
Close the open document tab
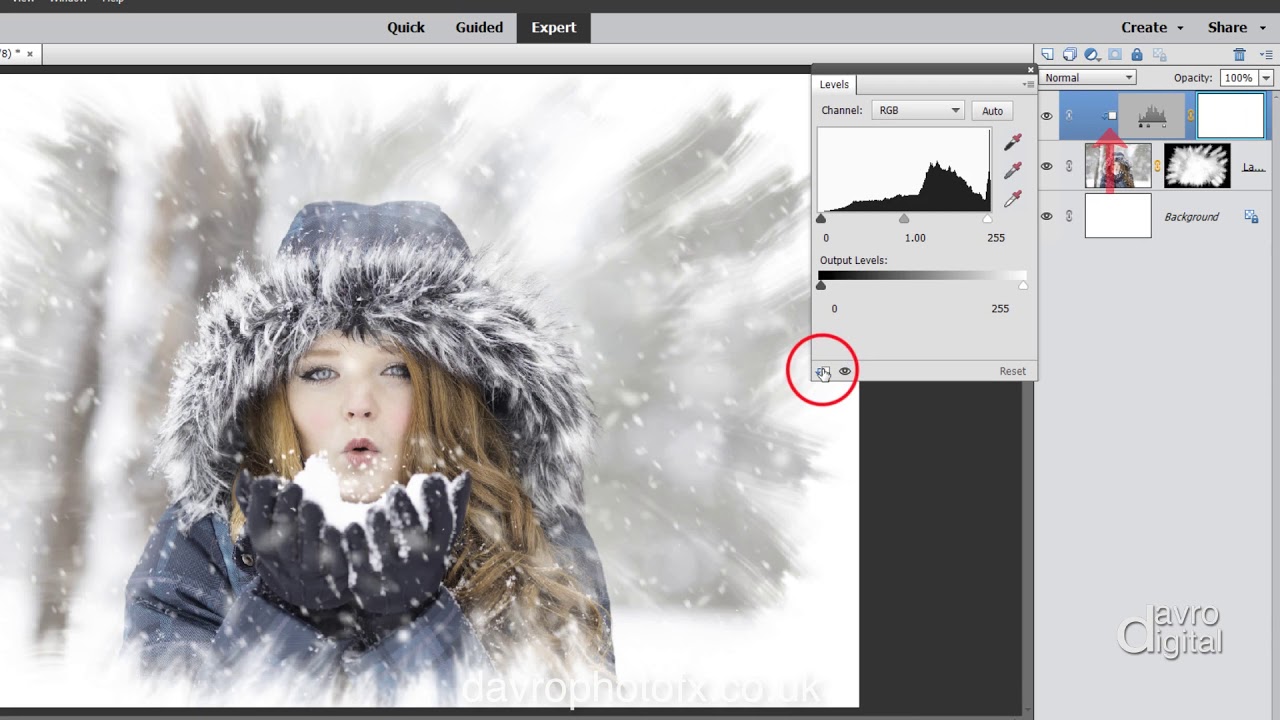coord(30,54)
